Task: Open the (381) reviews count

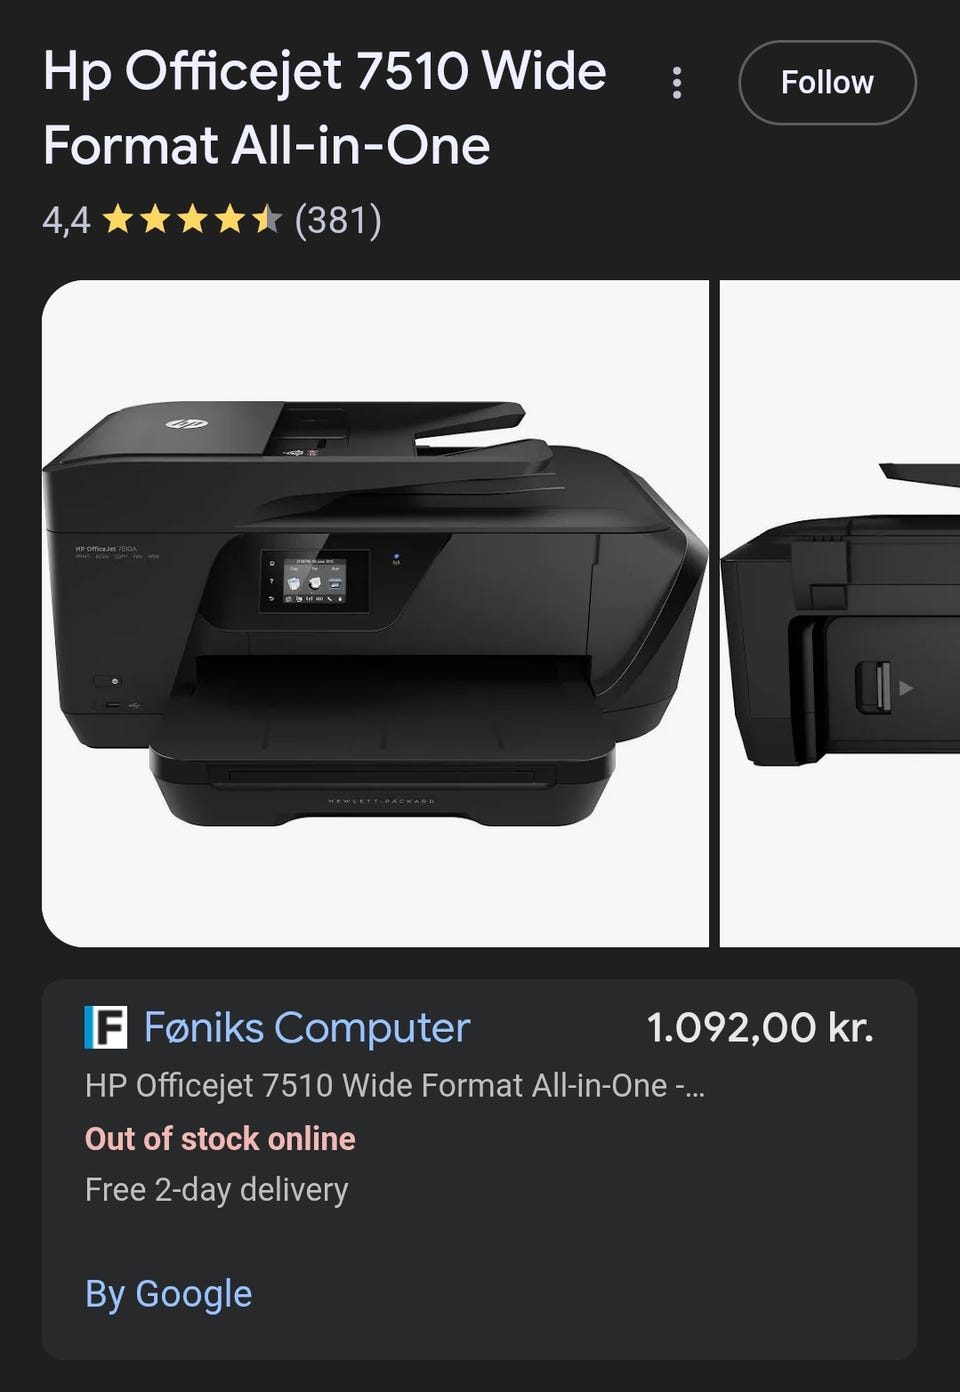Action: coord(338,220)
